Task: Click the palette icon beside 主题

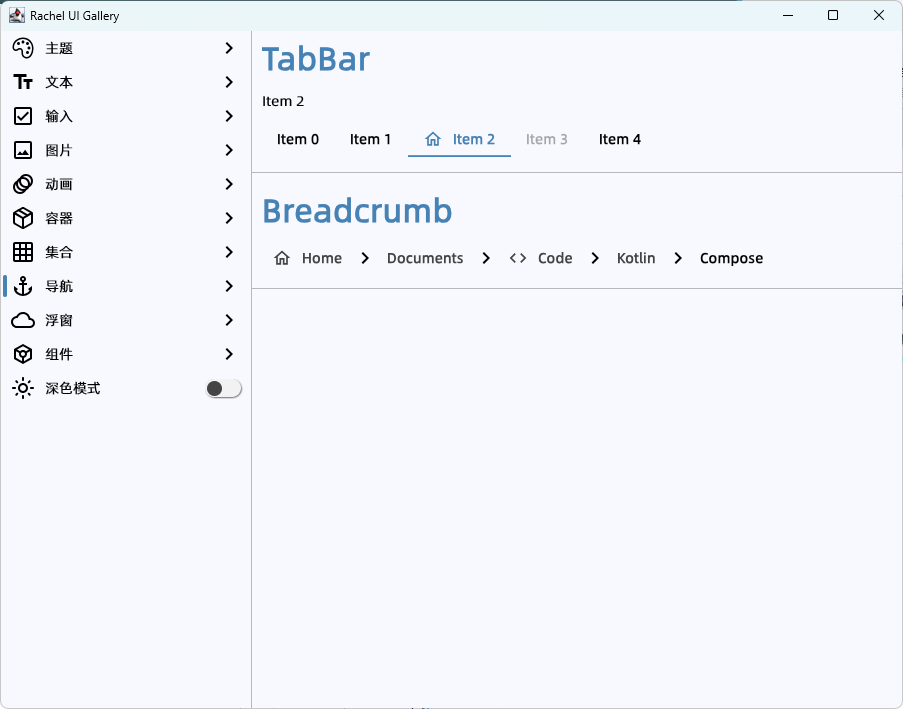Action: pyautogui.click(x=23, y=48)
